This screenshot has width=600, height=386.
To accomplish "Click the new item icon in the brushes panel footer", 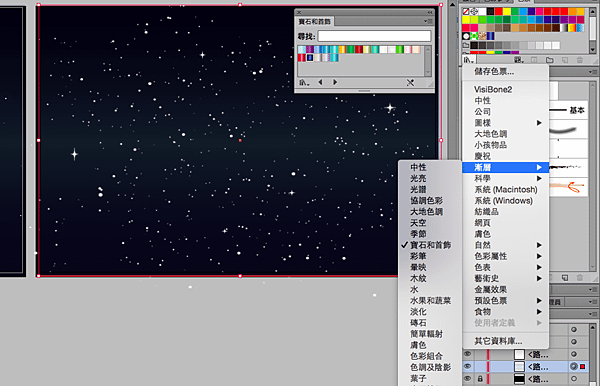I will point(565,277).
